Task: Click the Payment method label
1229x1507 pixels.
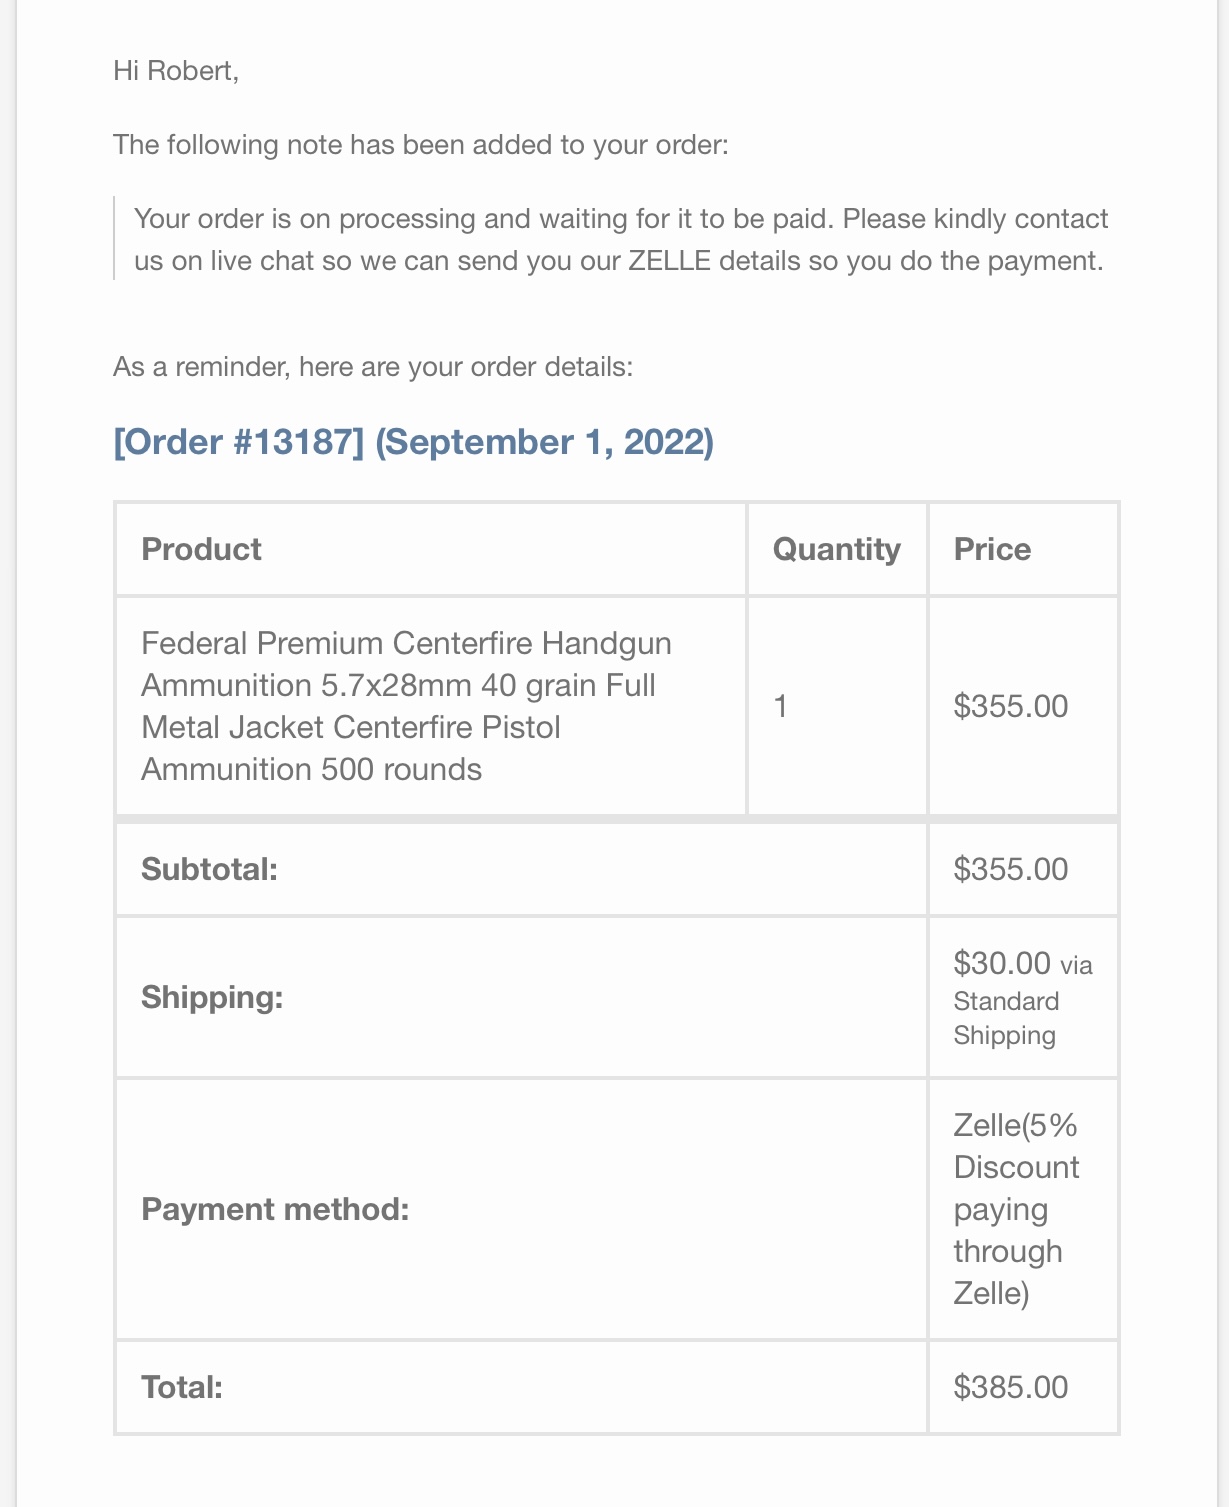Action: coord(275,1210)
